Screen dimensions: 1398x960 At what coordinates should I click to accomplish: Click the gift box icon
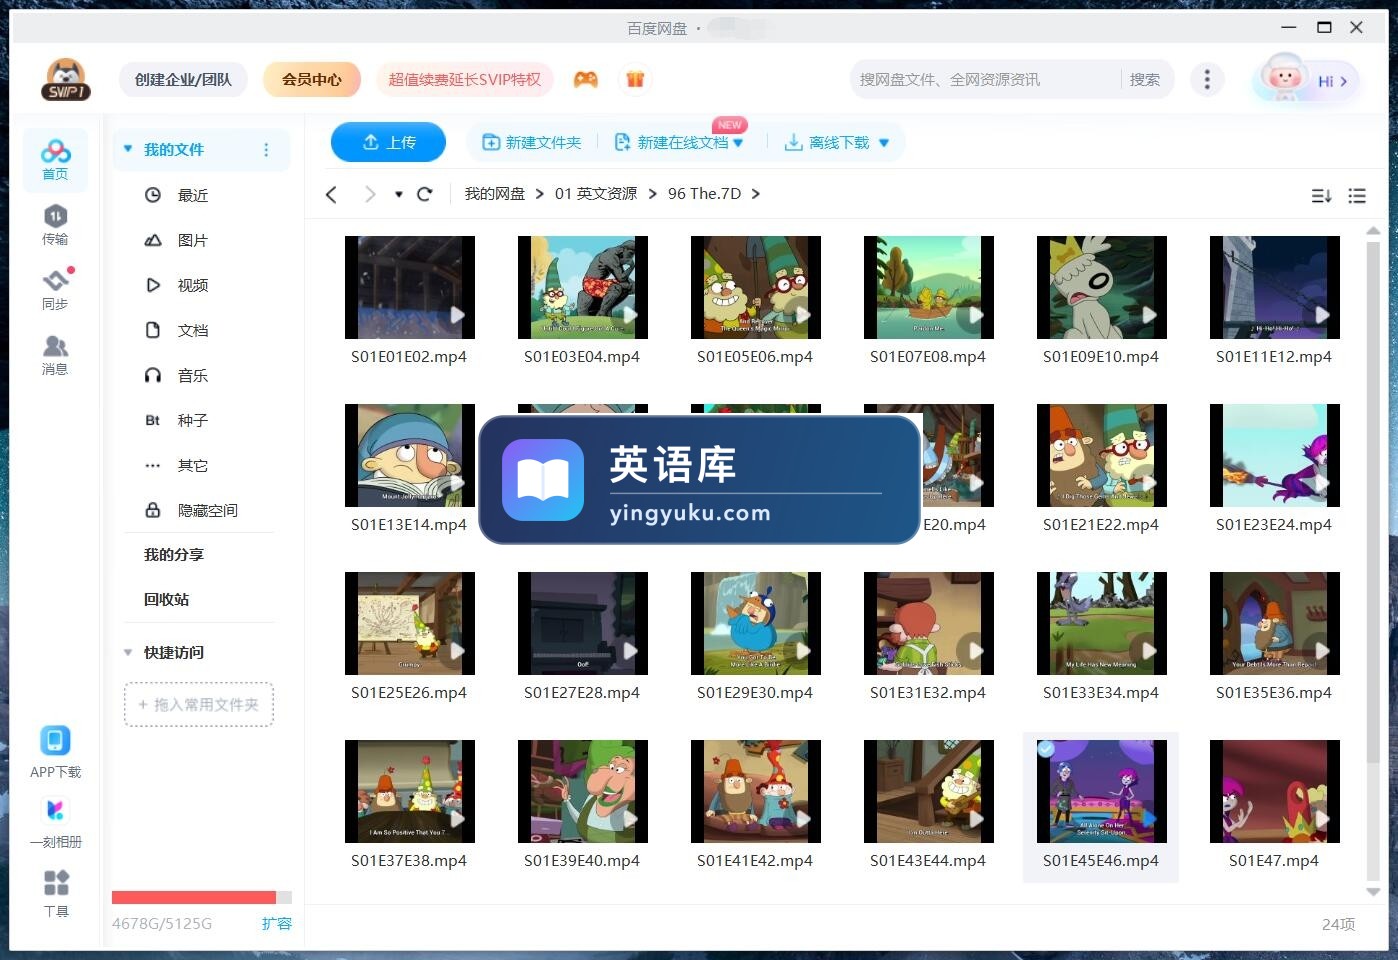(635, 79)
